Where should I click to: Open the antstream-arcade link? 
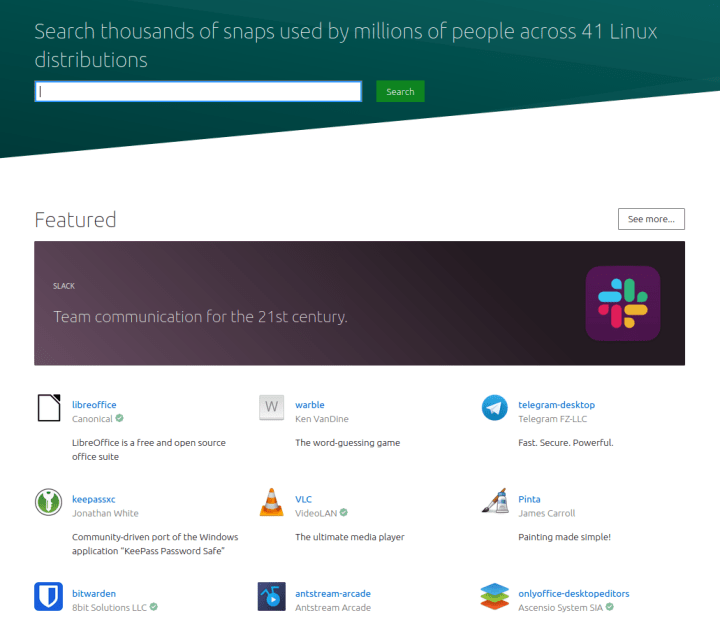click(333, 593)
